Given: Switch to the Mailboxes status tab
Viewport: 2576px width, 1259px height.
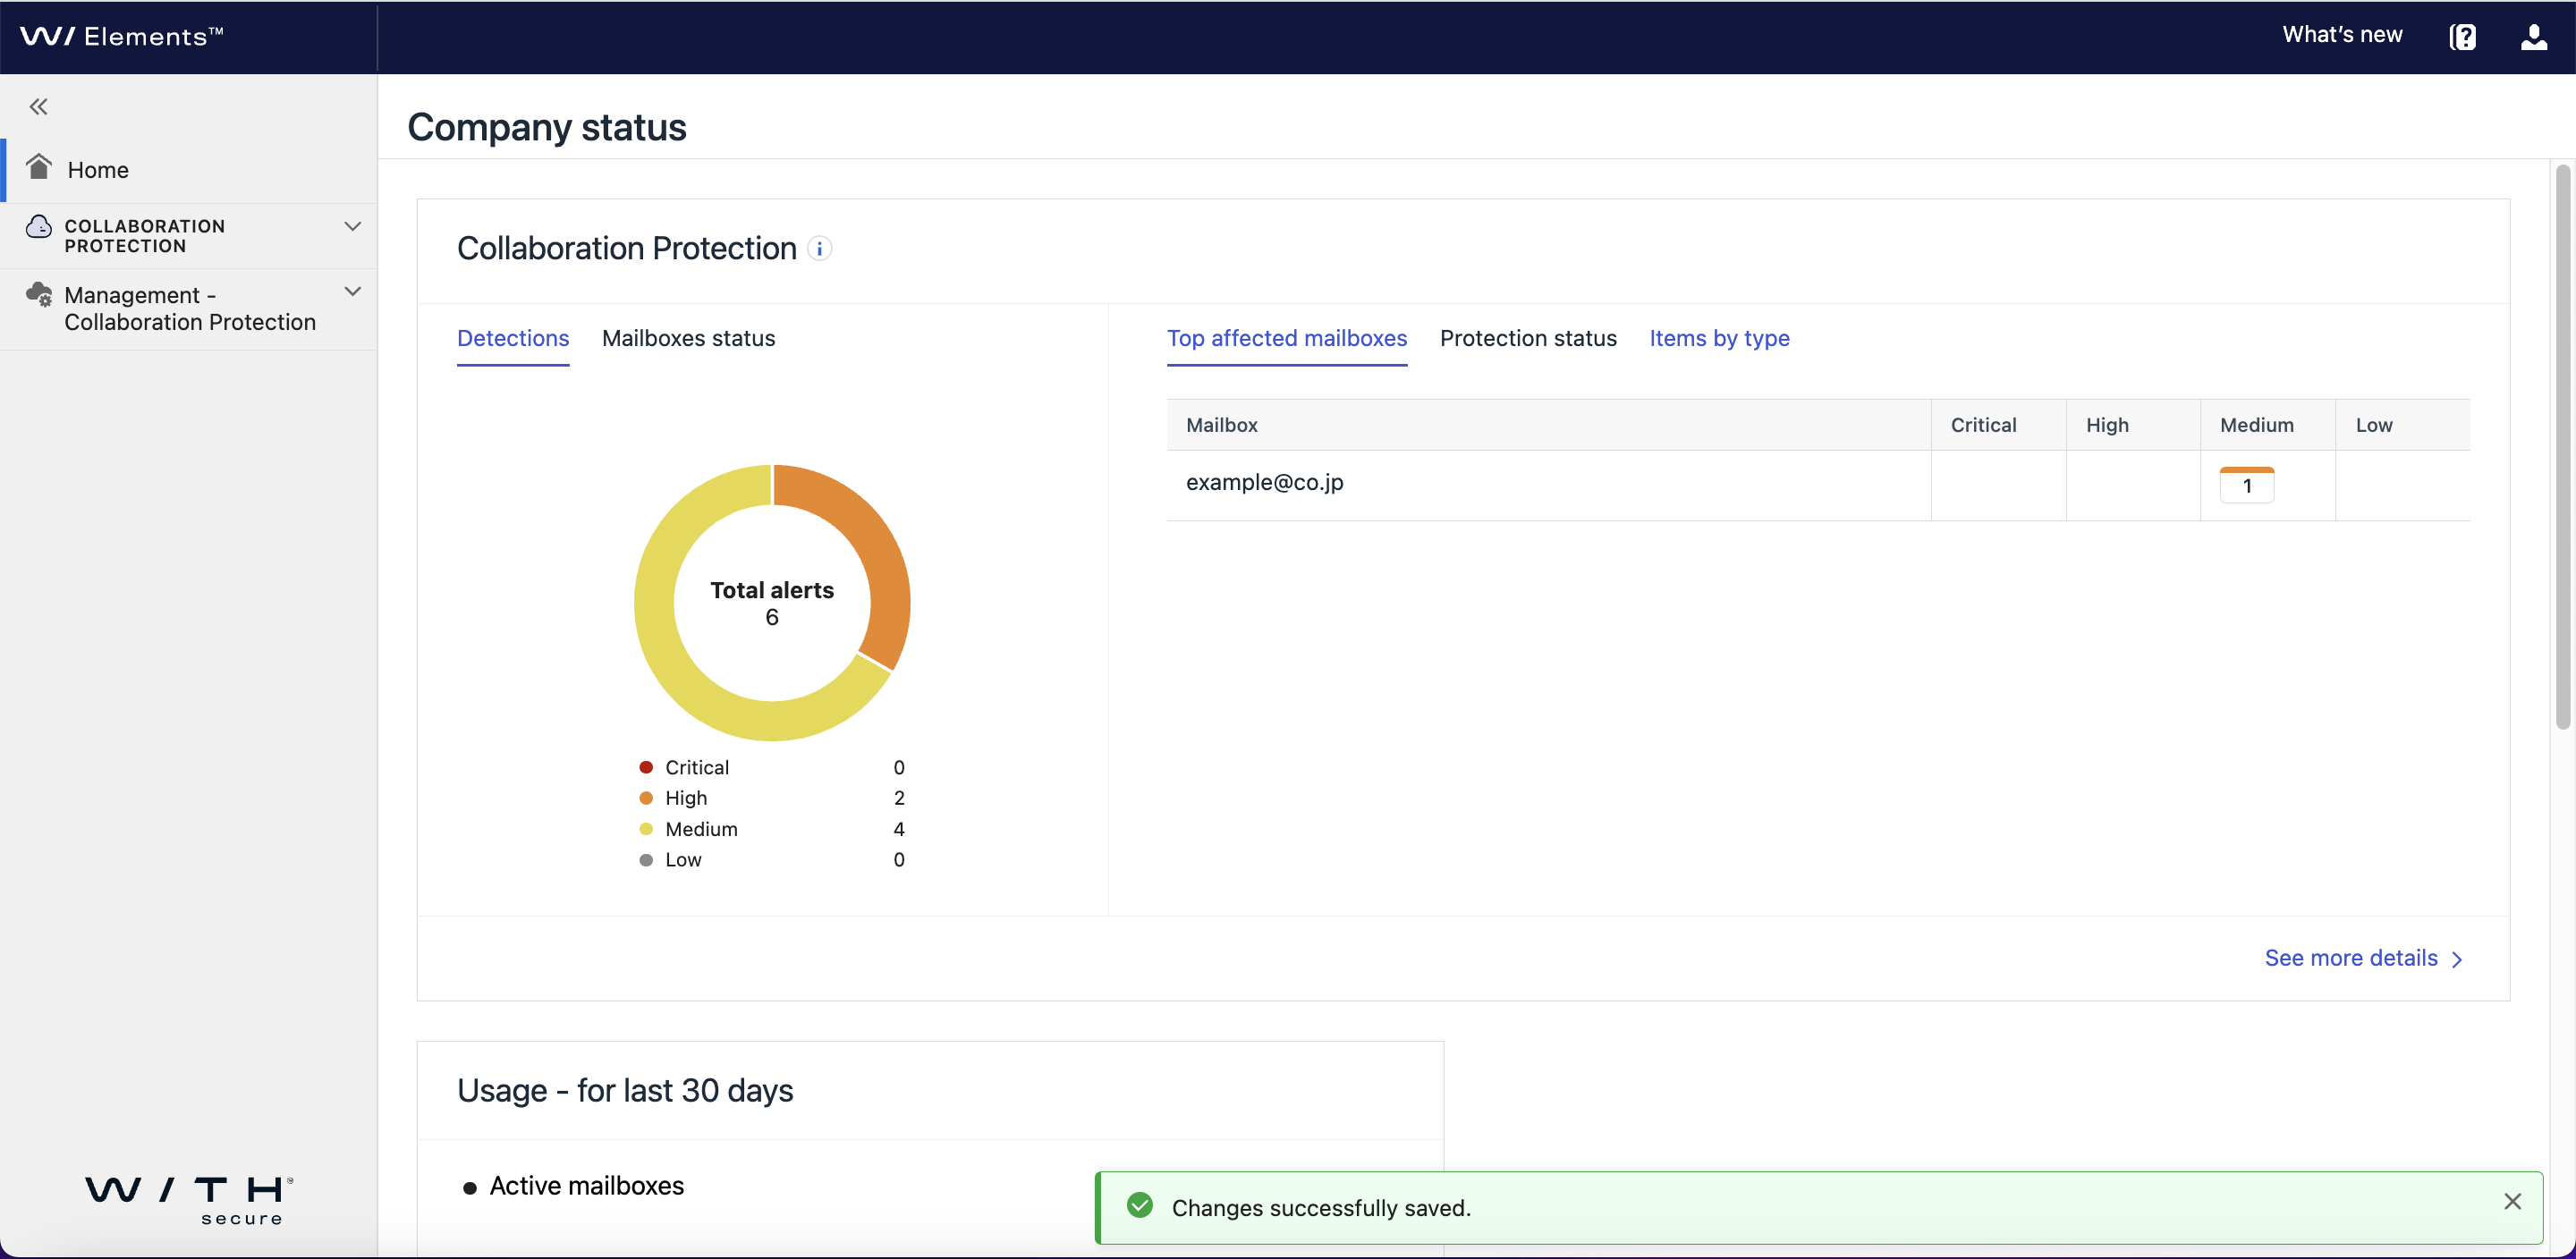Looking at the screenshot, I should pyautogui.click(x=688, y=338).
